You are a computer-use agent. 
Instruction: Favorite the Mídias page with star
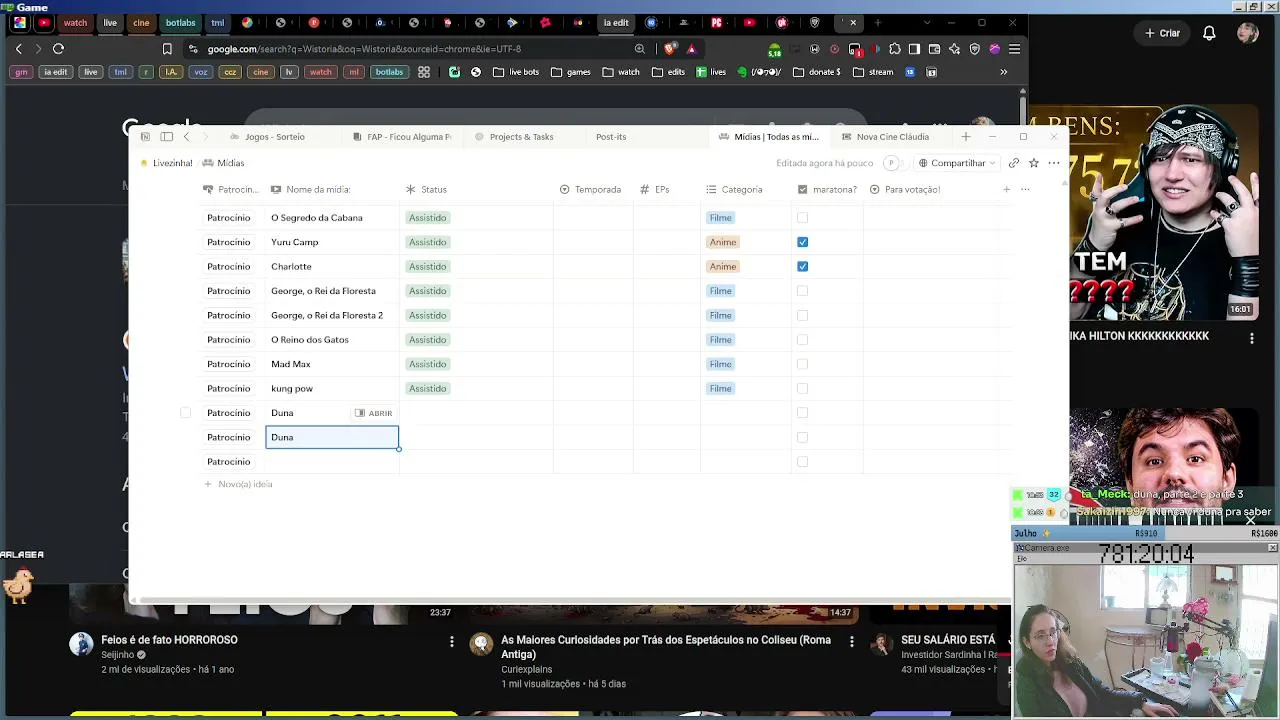pyautogui.click(x=1034, y=163)
